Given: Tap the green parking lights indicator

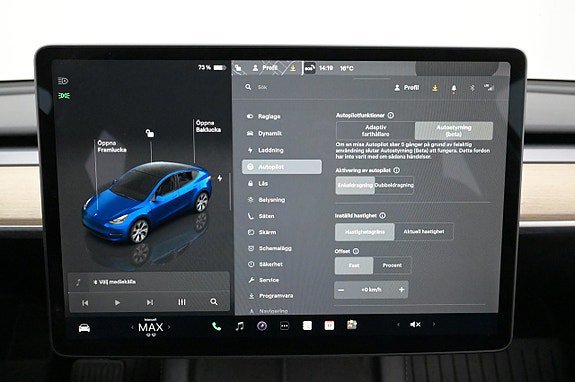Looking at the screenshot, I should [x=64, y=96].
